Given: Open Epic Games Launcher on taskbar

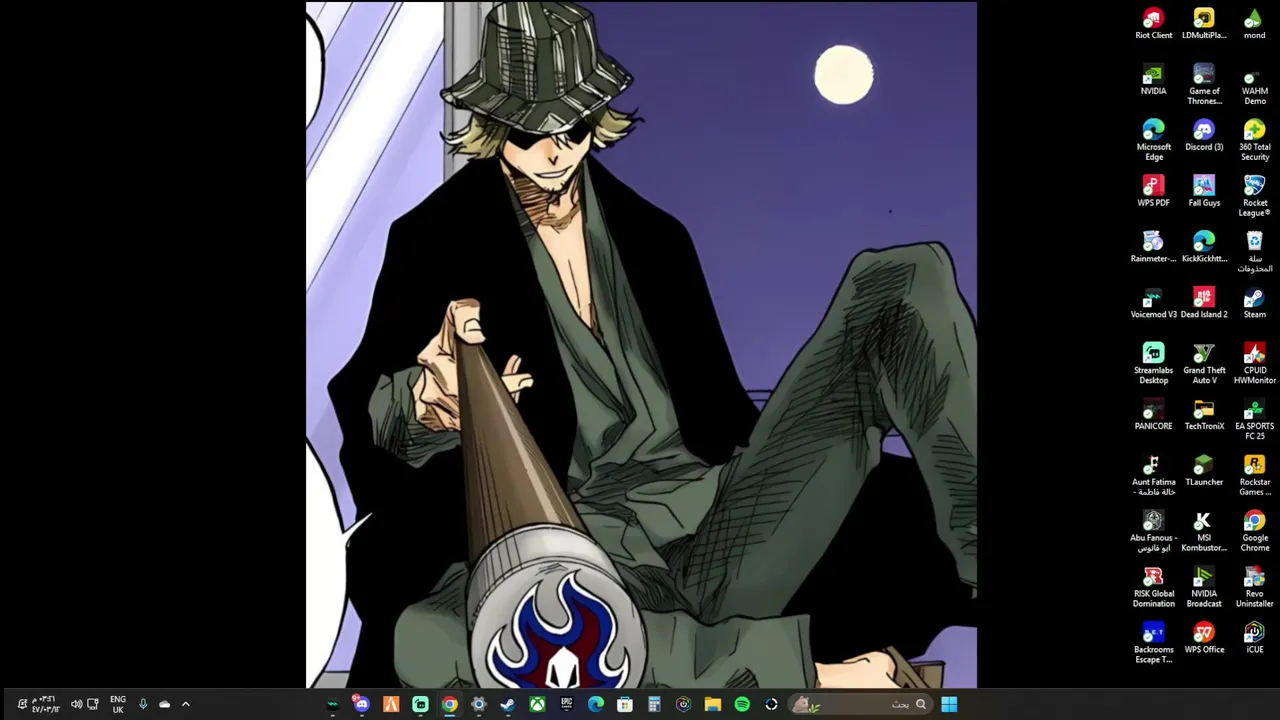Looking at the screenshot, I should click(x=566, y=704).
